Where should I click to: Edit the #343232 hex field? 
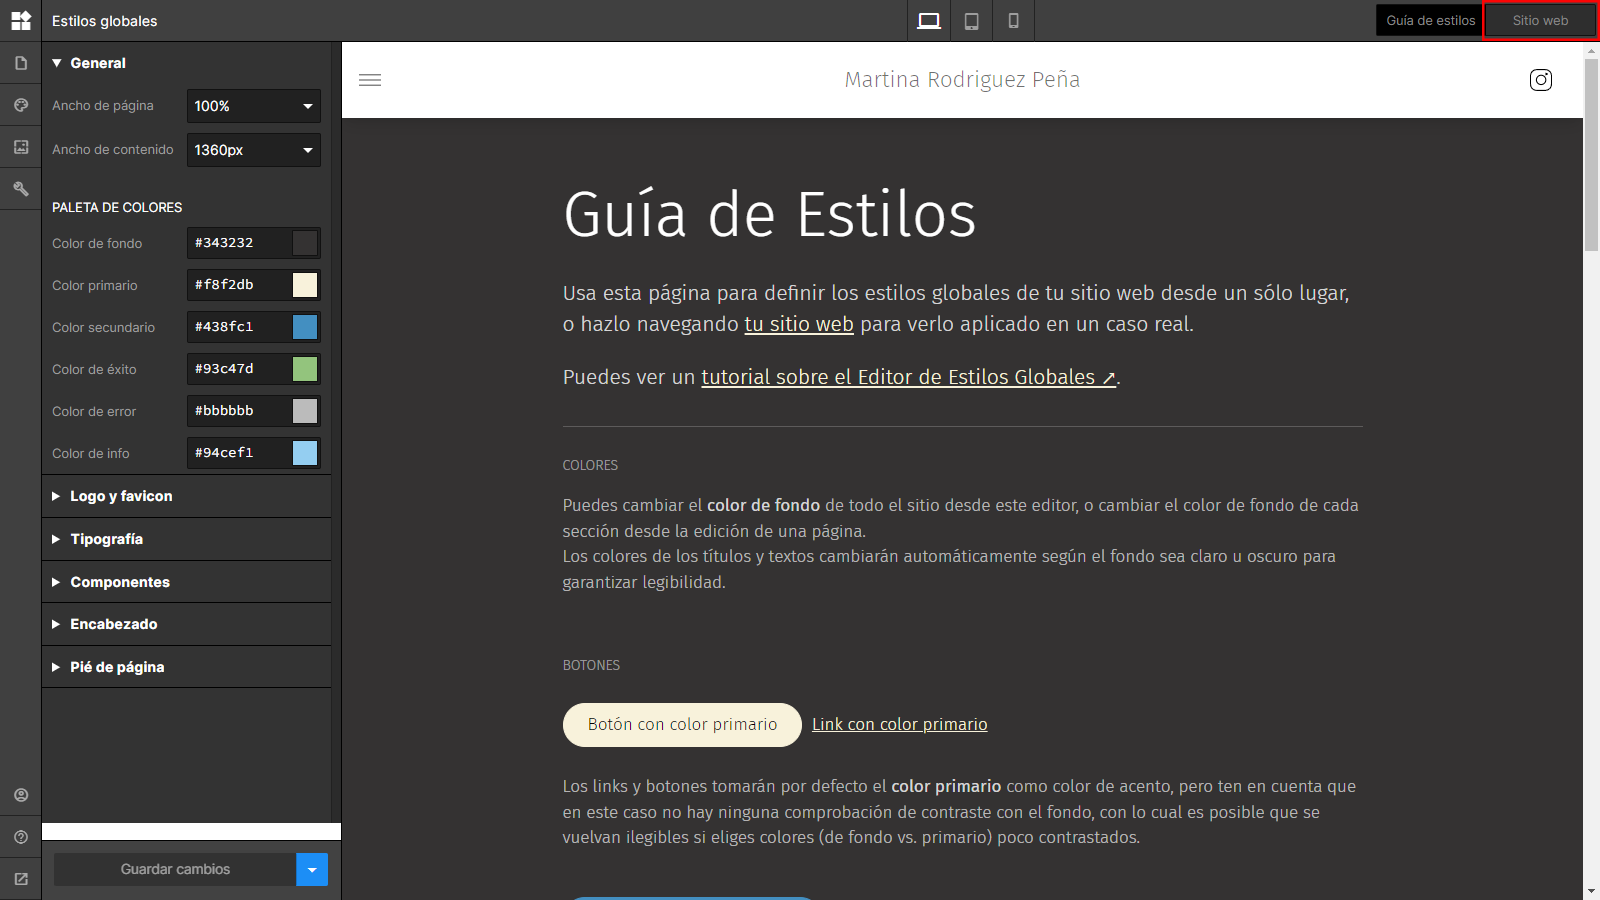(239, 243)
